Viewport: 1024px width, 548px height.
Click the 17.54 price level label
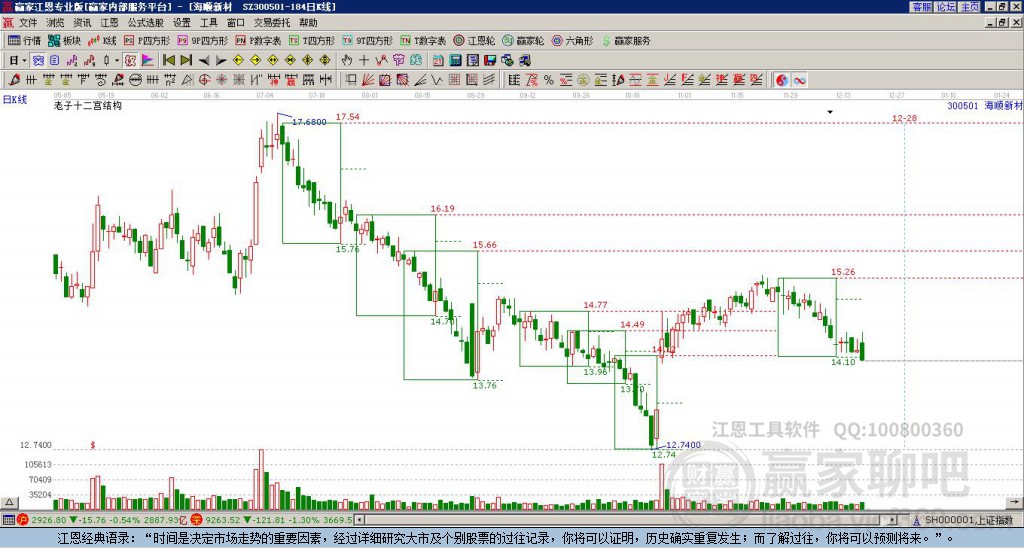pos(347,117)
